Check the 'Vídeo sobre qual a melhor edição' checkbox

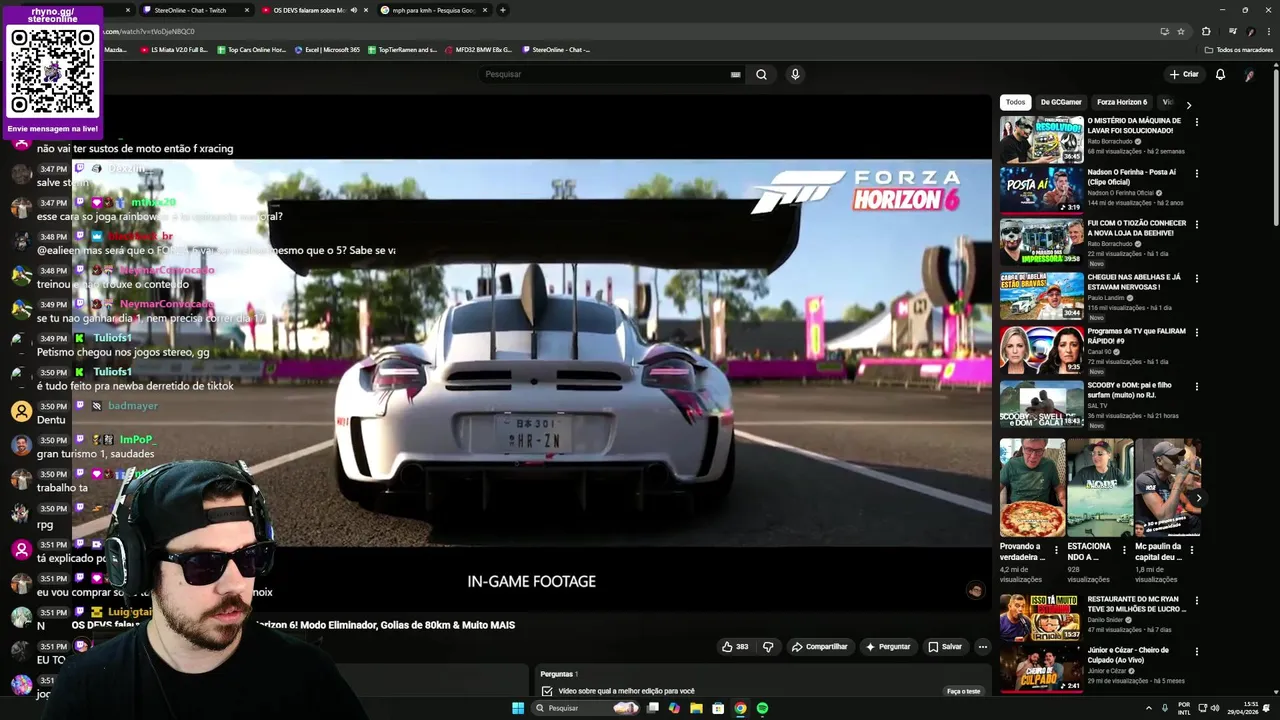point(547,691)
